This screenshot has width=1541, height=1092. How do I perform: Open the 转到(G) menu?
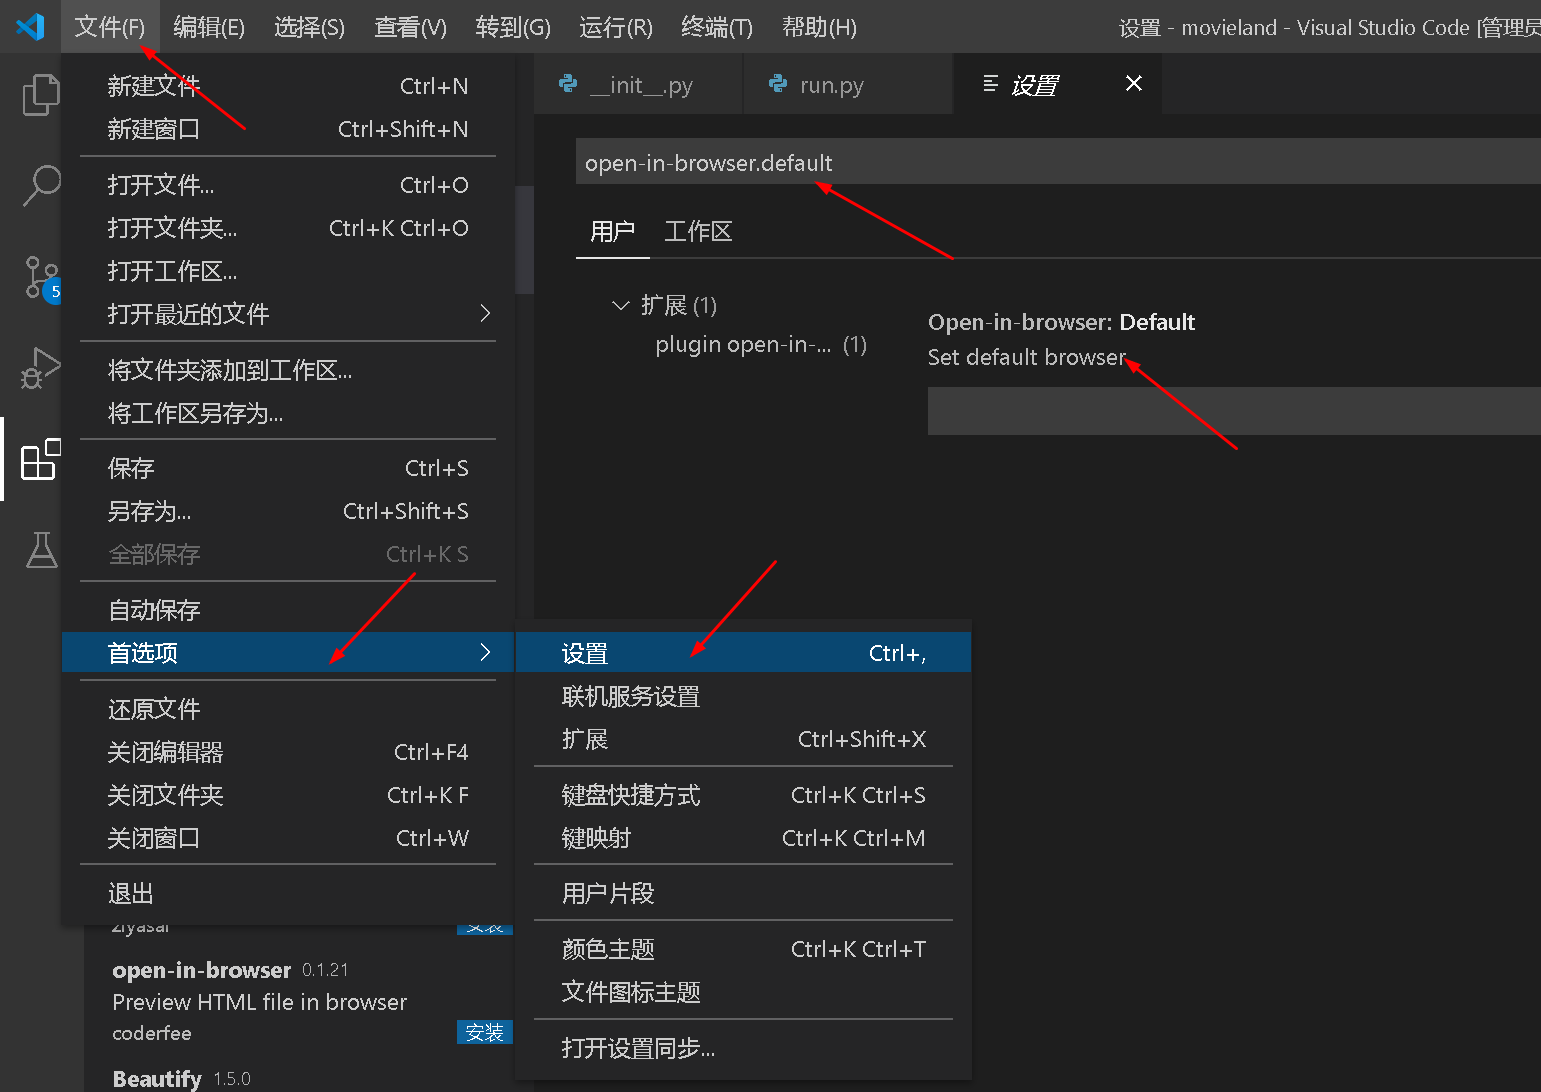click(513, 27)
